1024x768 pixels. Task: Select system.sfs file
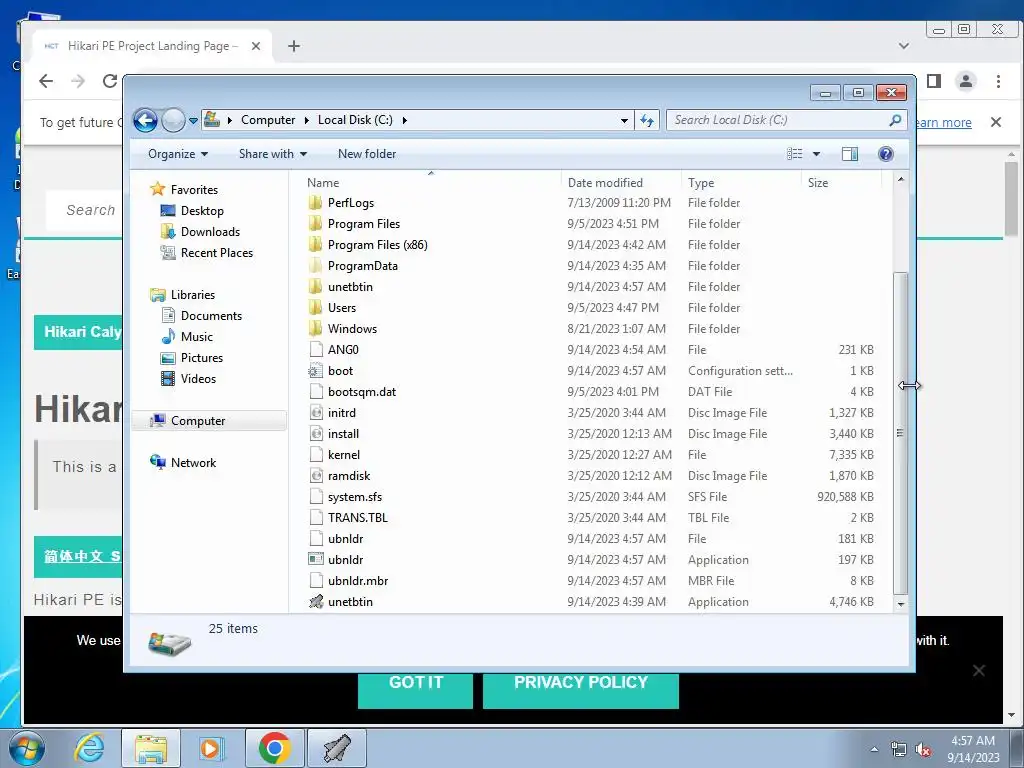[x=355, y=497]
